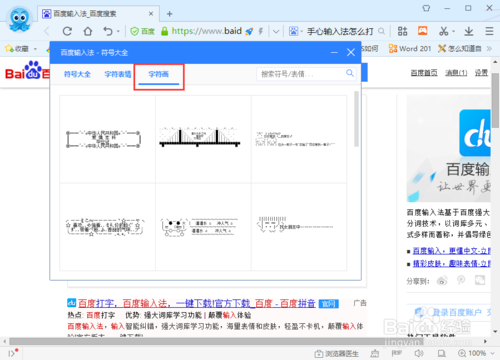Open 浏览器医生 in status bar
Image resolution: width=500 pixels, height=360 pixels.
337,353
